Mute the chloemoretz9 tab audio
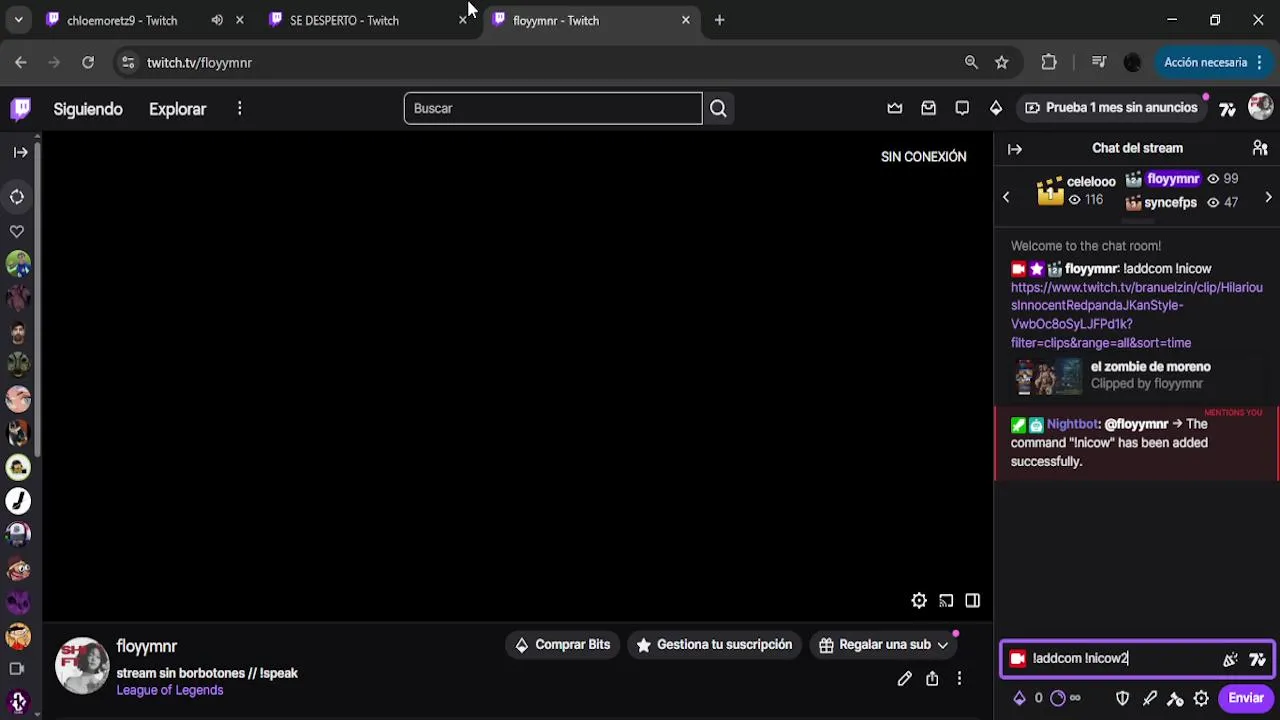Image resolution: width=1280 pixels, height=720 pixels. point(217,20)
